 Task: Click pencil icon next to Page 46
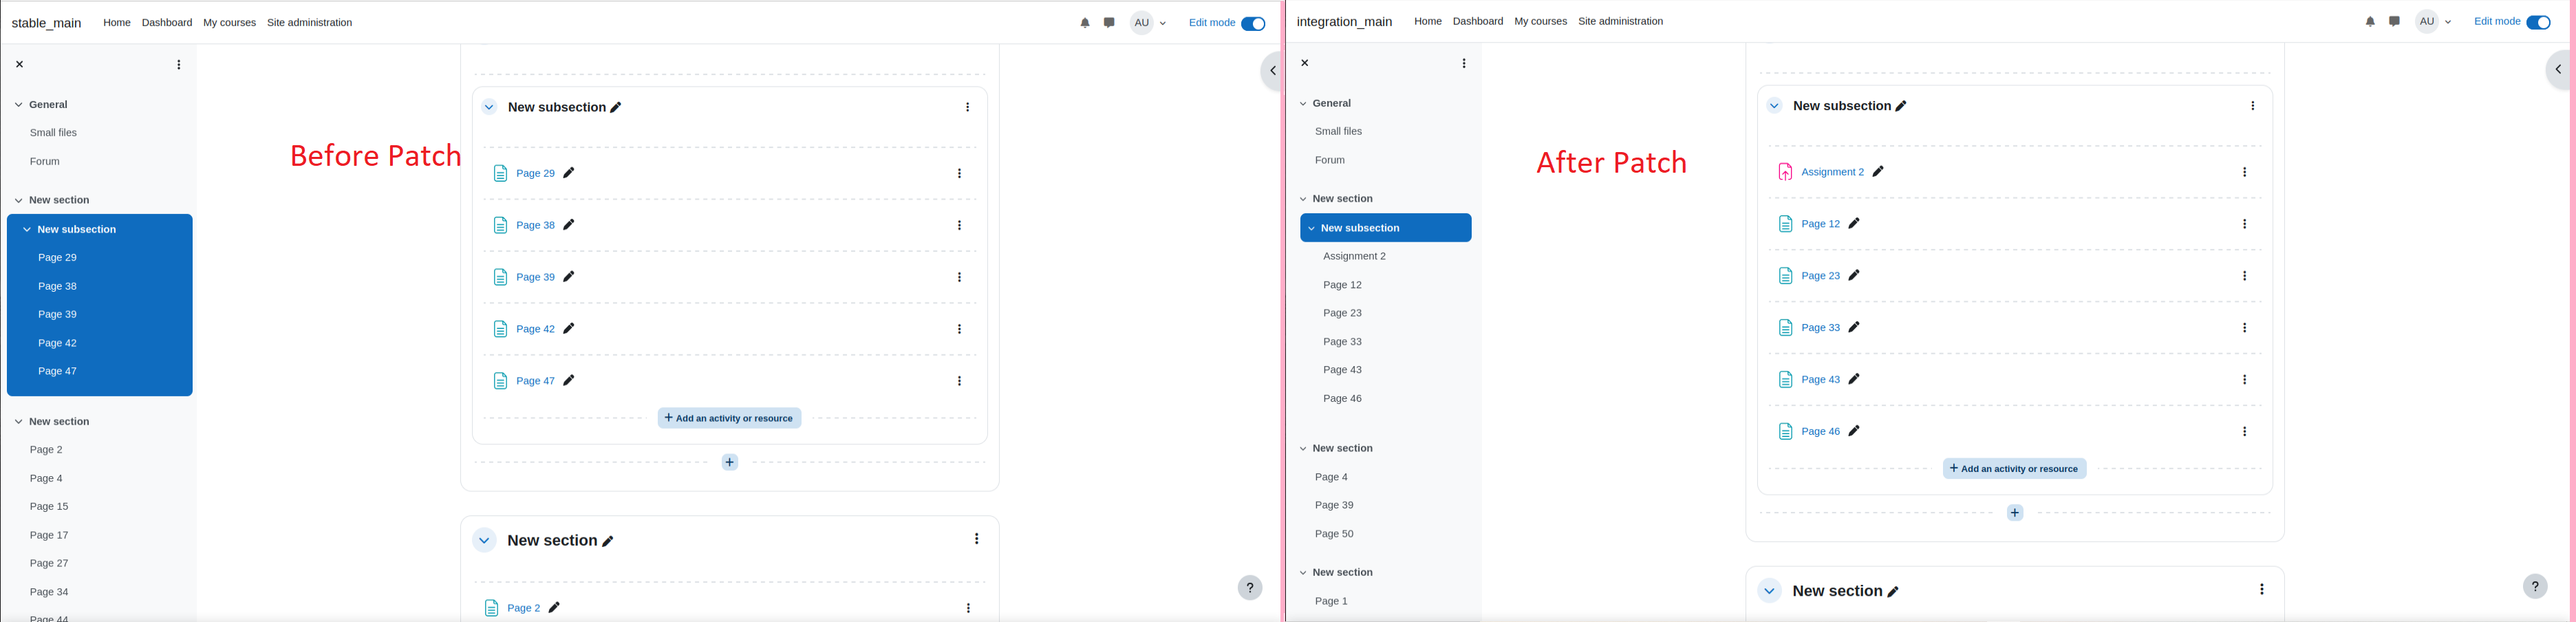(x=1854, y=431)
